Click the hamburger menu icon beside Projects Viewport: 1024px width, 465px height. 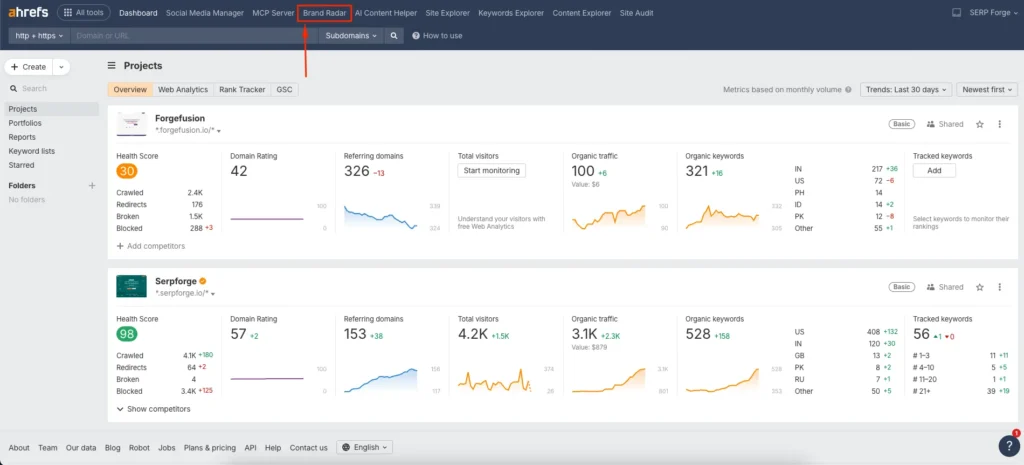(x=112, y=66)
